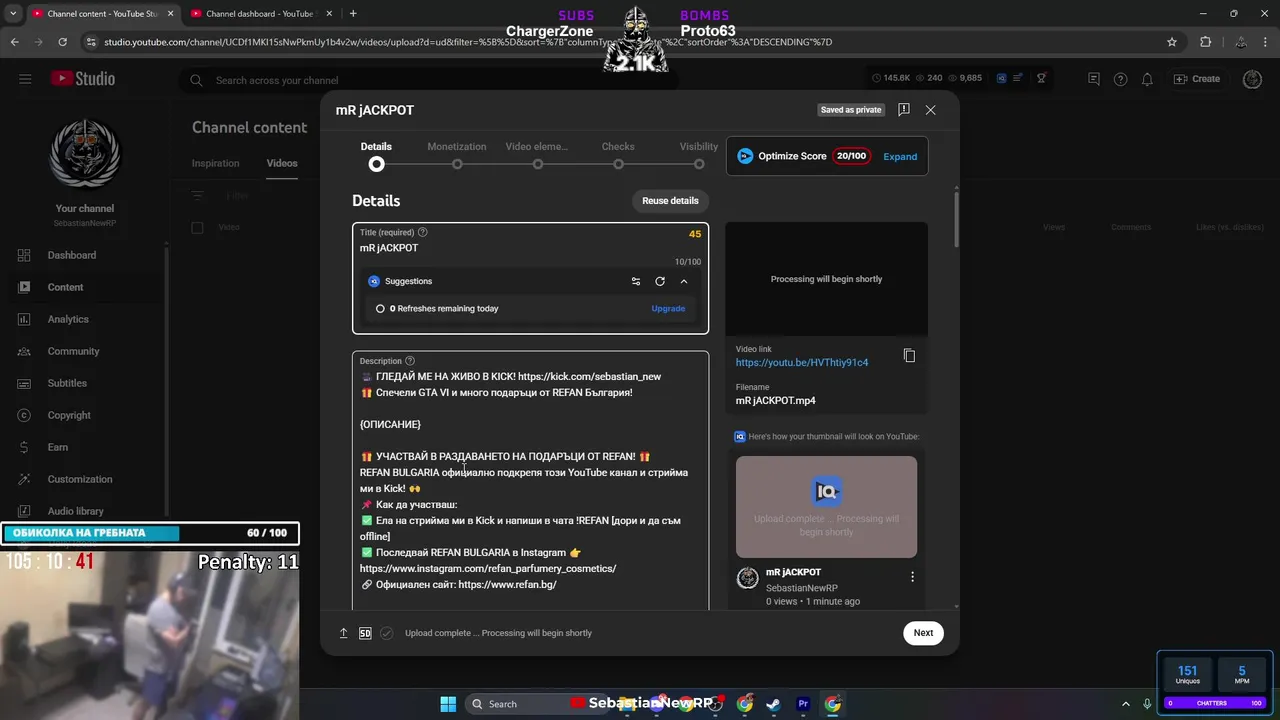Image resolution: width=1280 pixels, height=720 pixels.
Task: Close the mR jACKPOT upload dialog
Action: point(930,110)
